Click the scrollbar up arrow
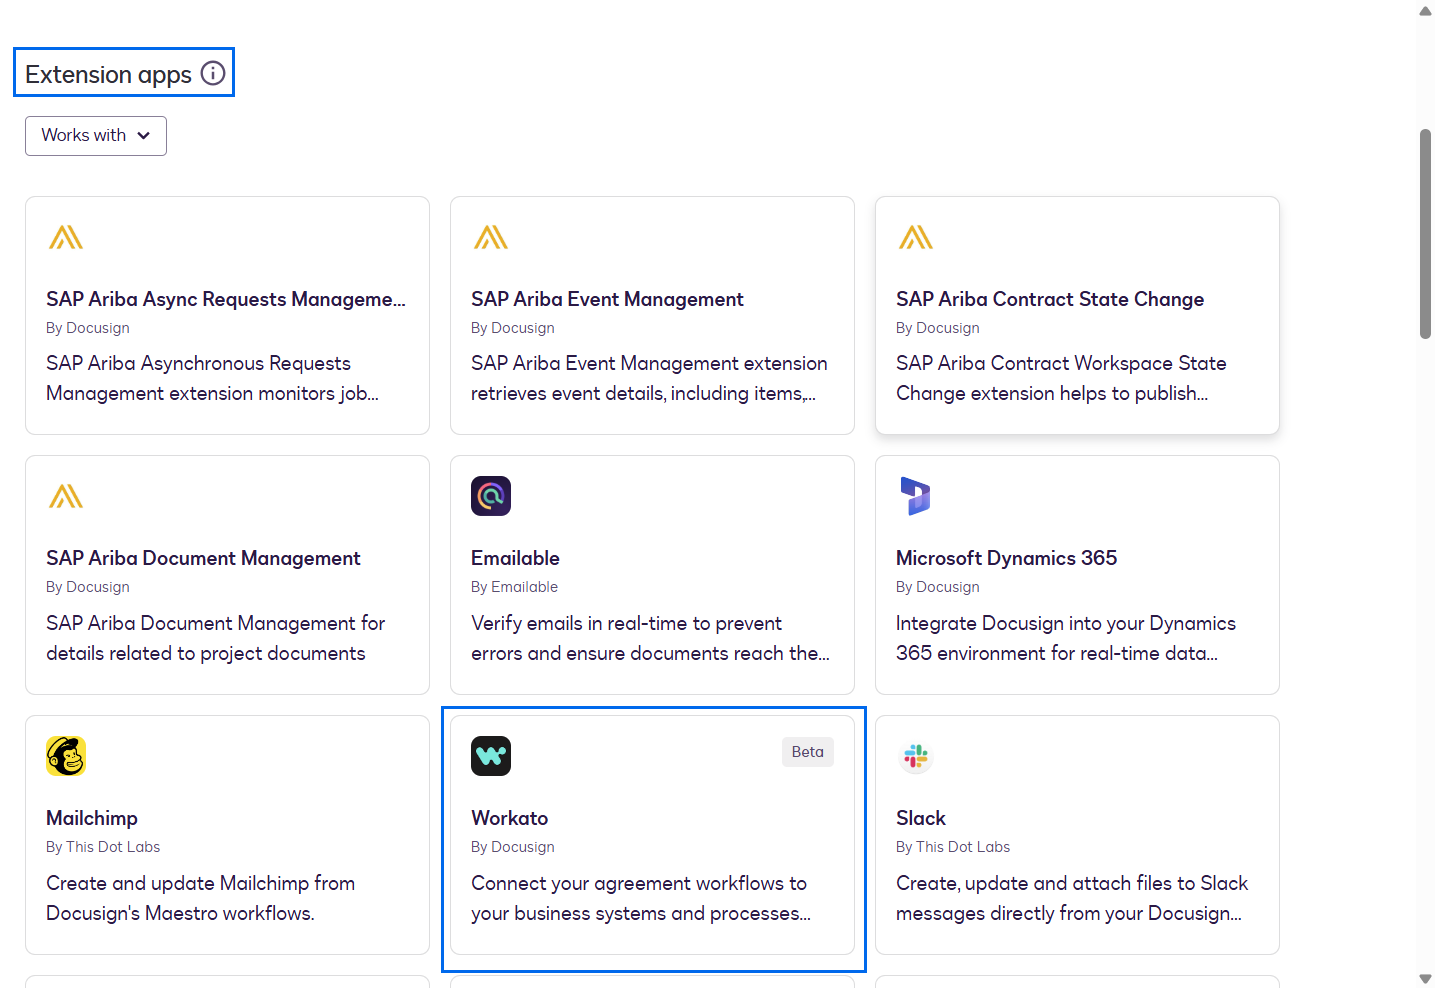The image size is (1435, 988). click(x=1426, y=11)
